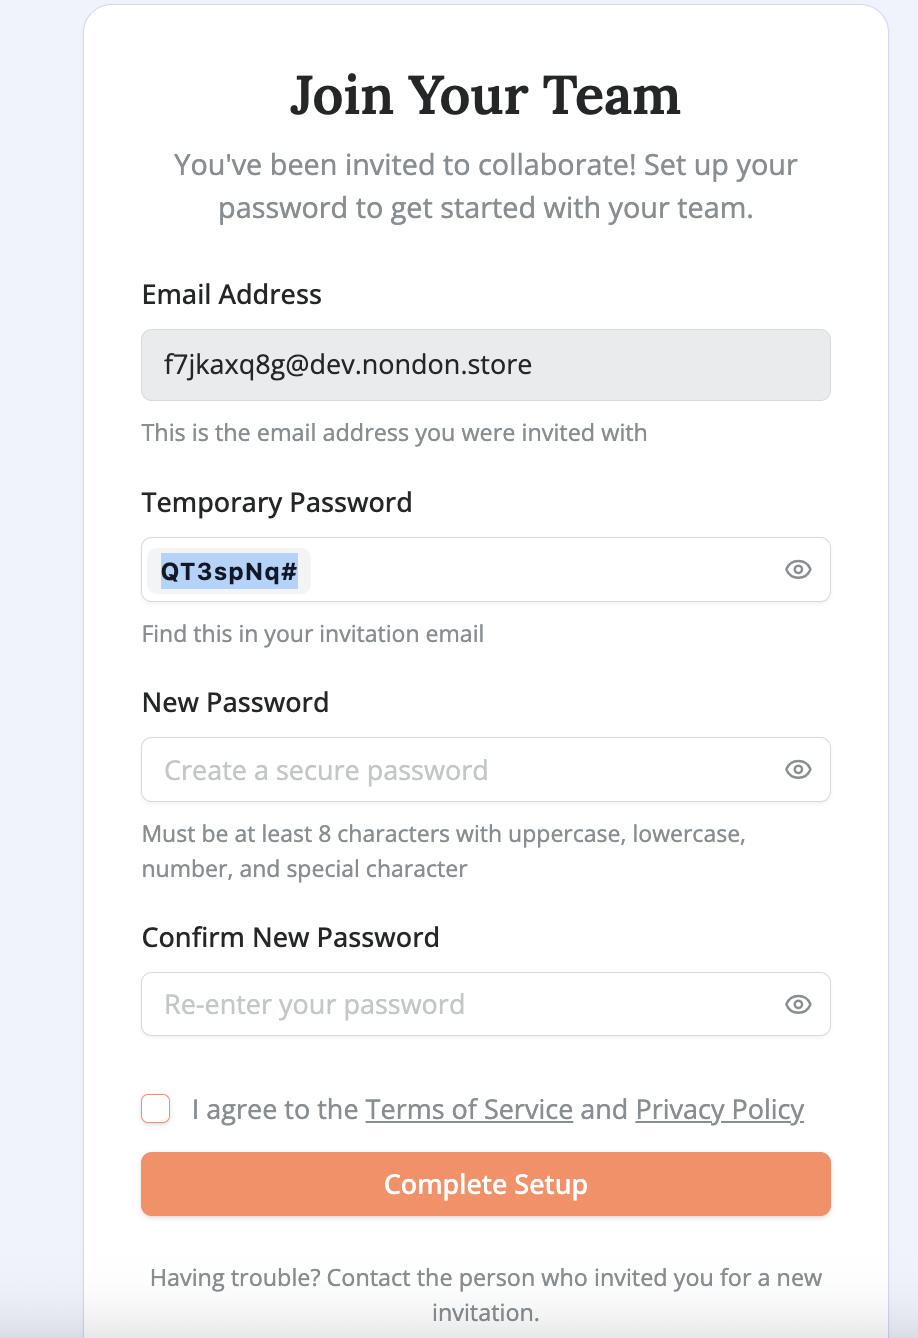Click the Join Your Team heading
Image resolution: width=918 pixels, height=1338 pixels.
click(x=485, y=95)
